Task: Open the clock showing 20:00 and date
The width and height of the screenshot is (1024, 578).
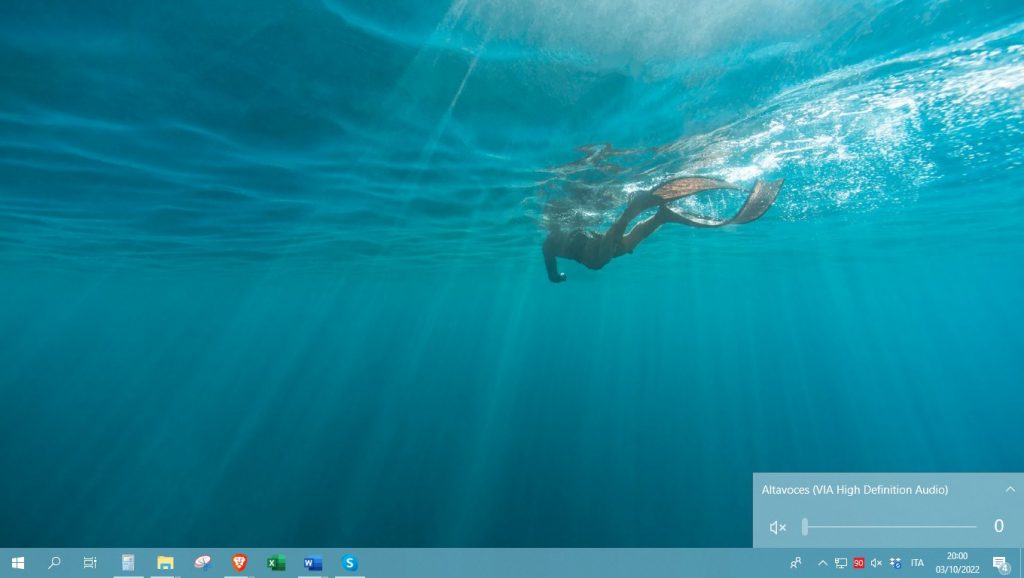Action: click(957, 563)
